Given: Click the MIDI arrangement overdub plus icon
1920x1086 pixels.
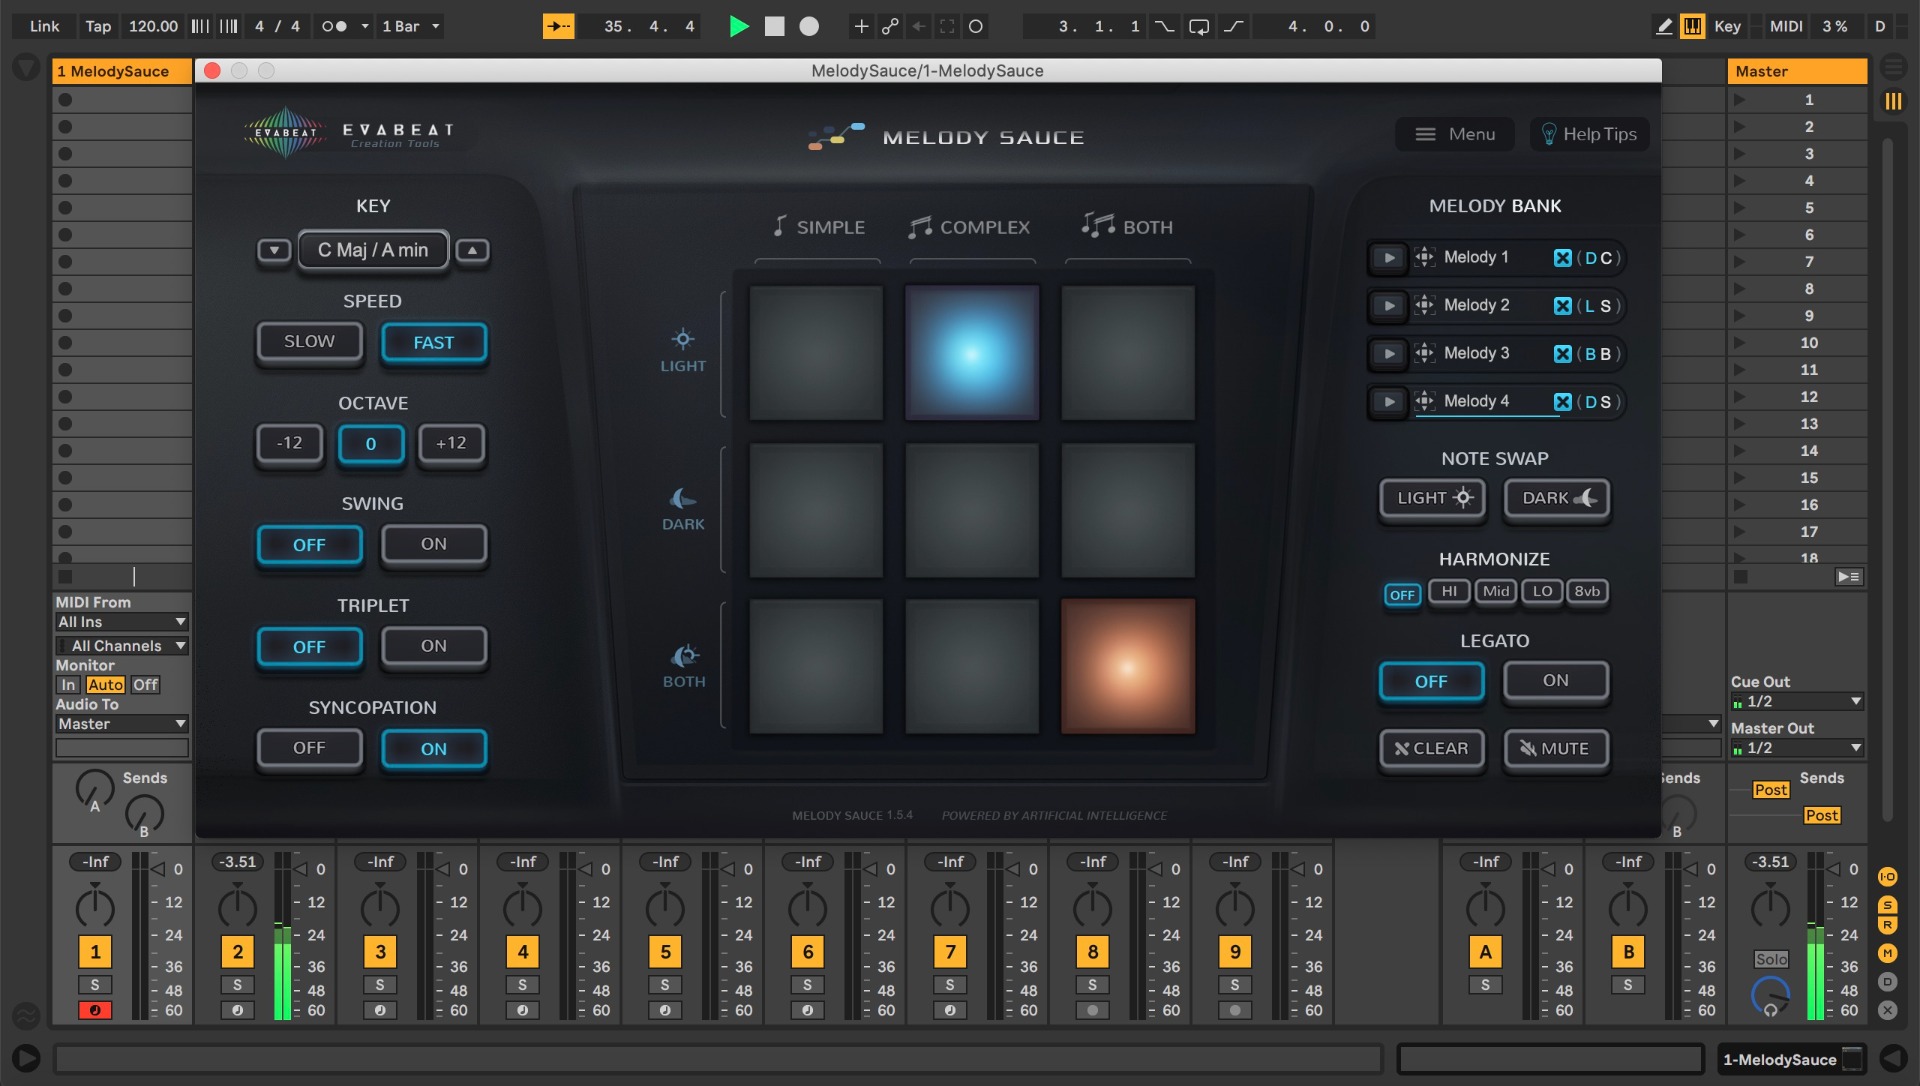Looking at the screenshot, I should (861, 26).
